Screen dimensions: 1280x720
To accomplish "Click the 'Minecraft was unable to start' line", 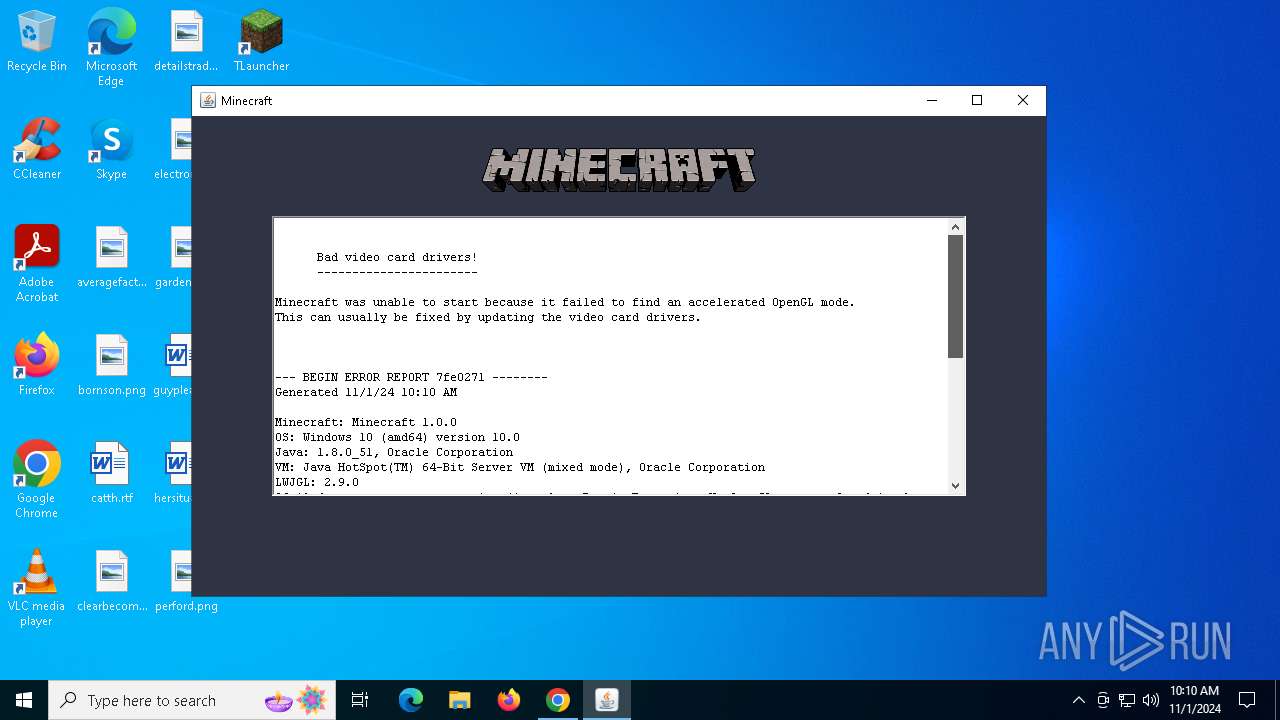I will click(565, 302).
